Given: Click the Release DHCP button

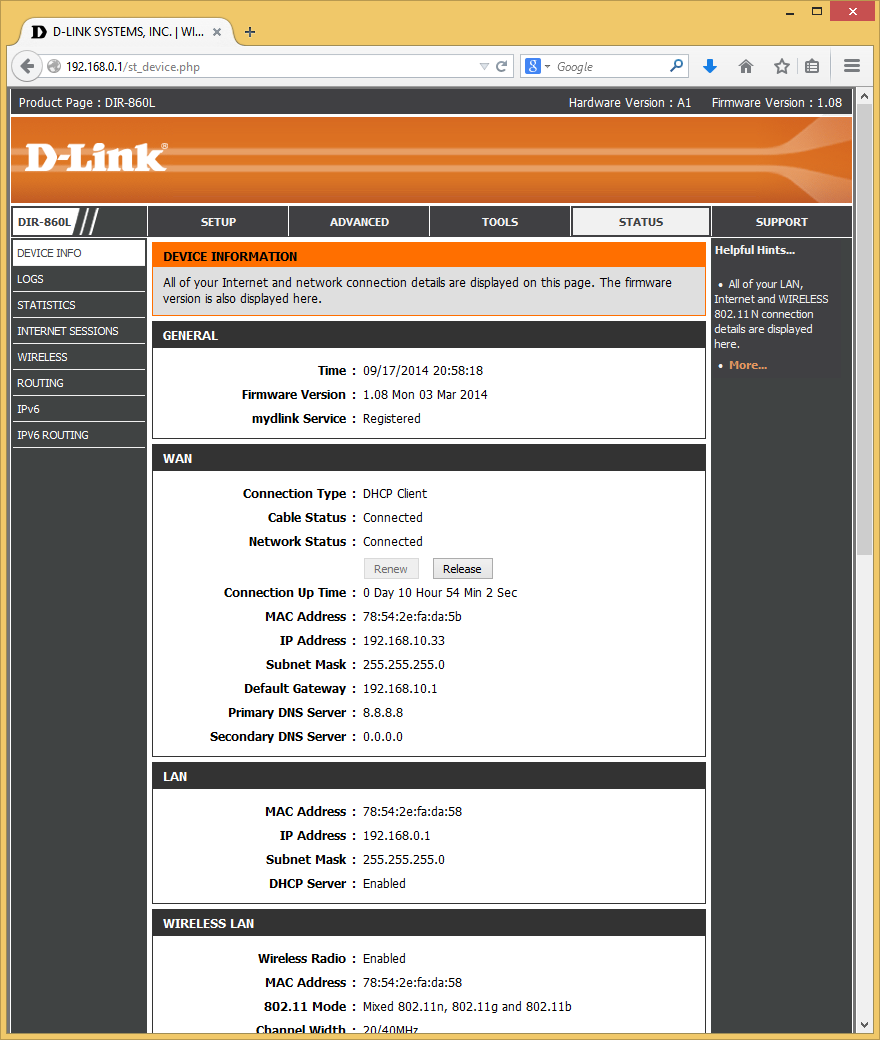Looking at the screenshot, I should (462, 568).
